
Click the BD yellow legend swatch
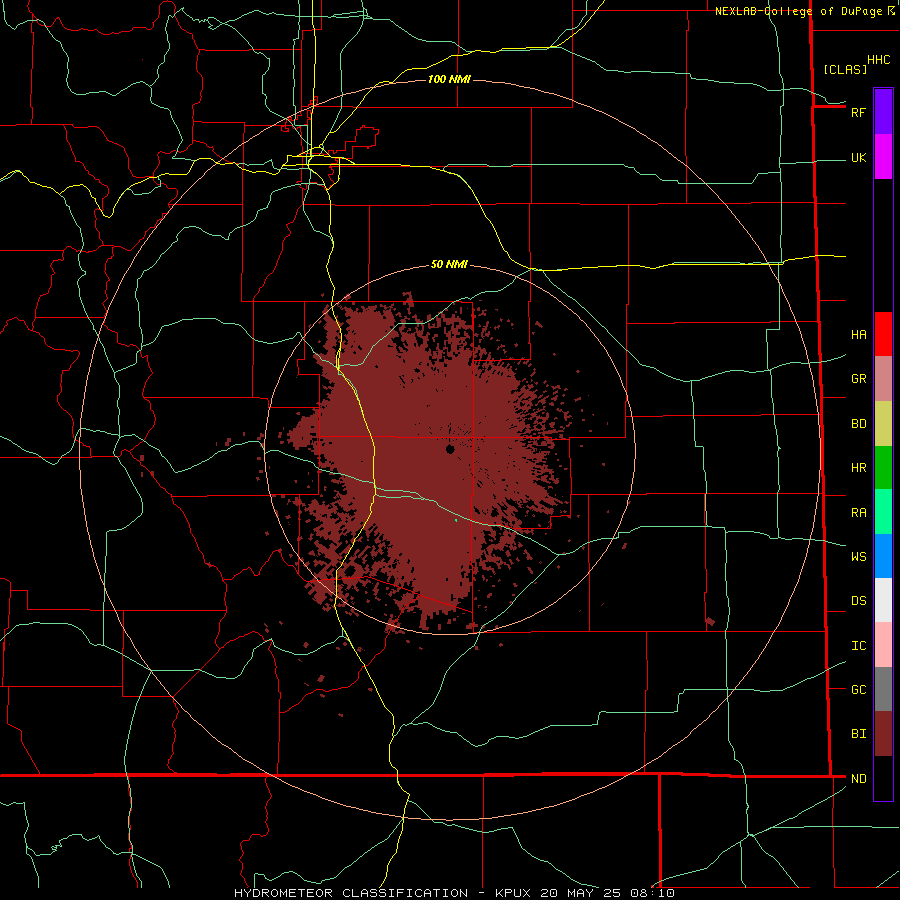[x=883, y=424]
